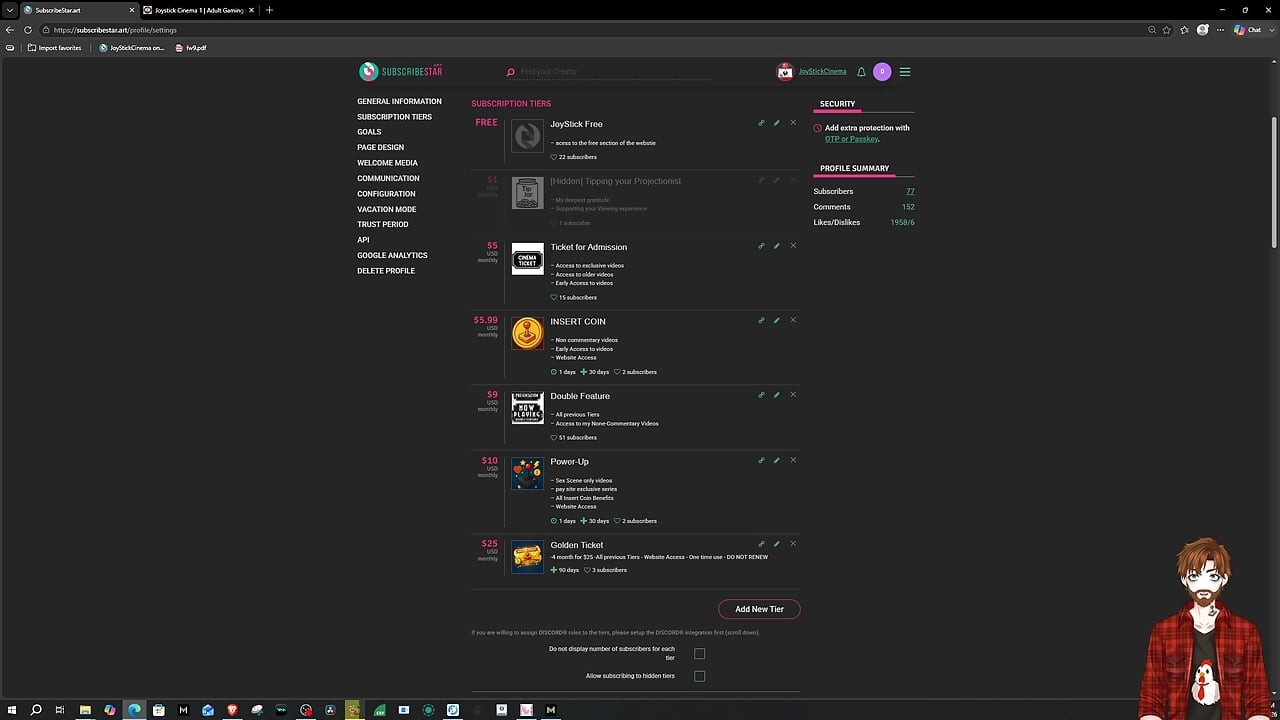Open Windows taskbar search
The image size is (1280, 720).
[36, 710]
